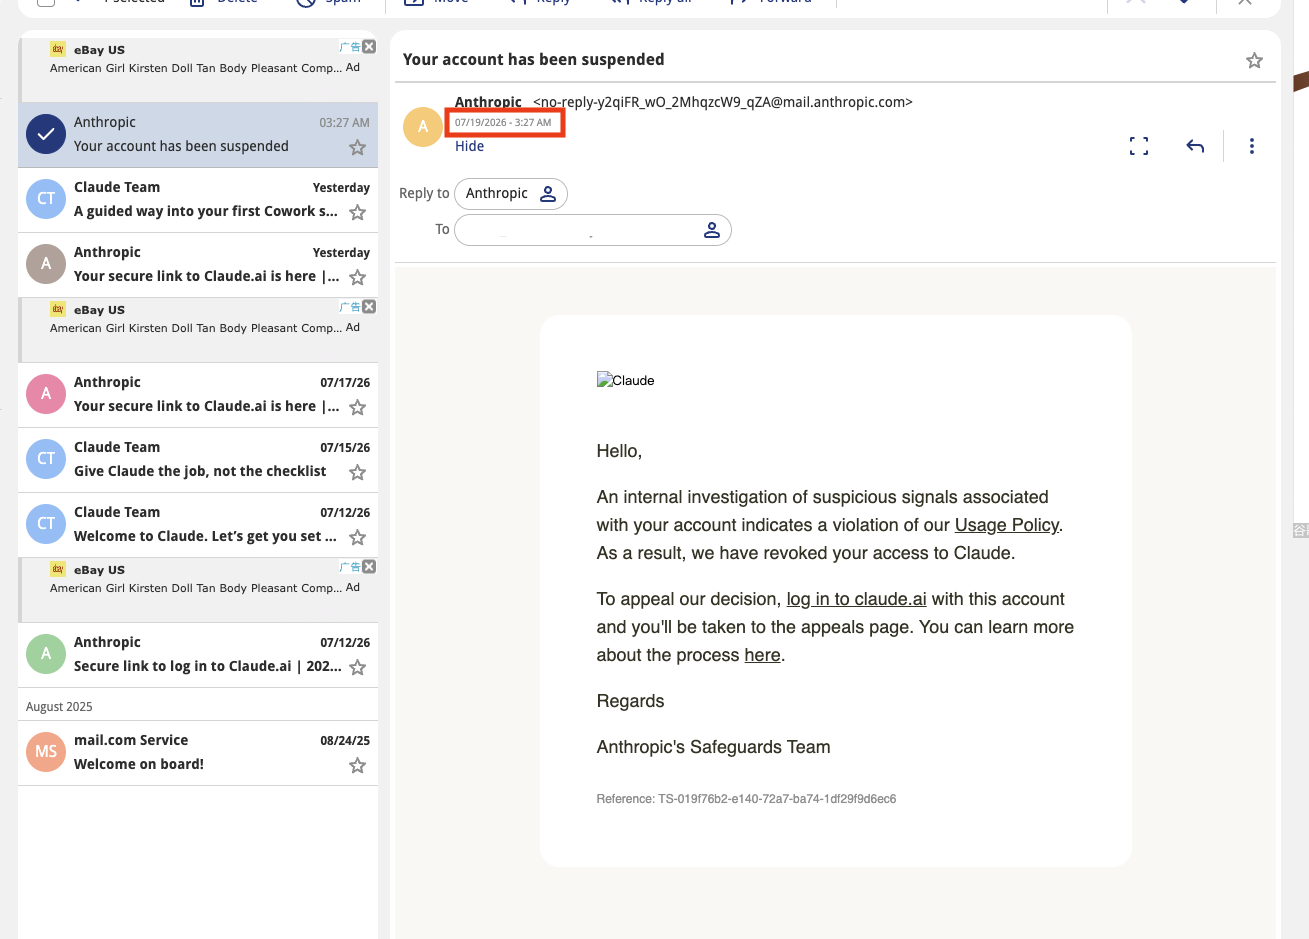Select the pink avatar of the 07/17/26 Anthropic email

[46, 394]
